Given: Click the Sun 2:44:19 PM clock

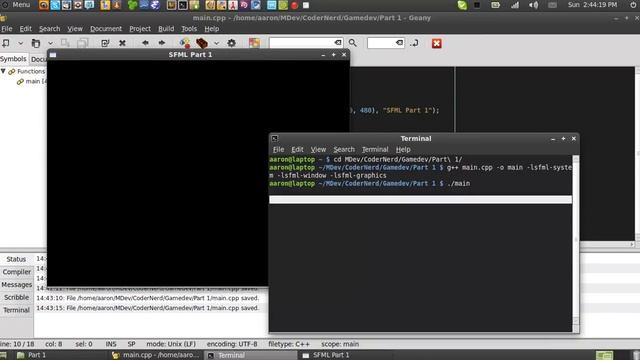Looking at the screenshot, I should click(x=592, y=5).
